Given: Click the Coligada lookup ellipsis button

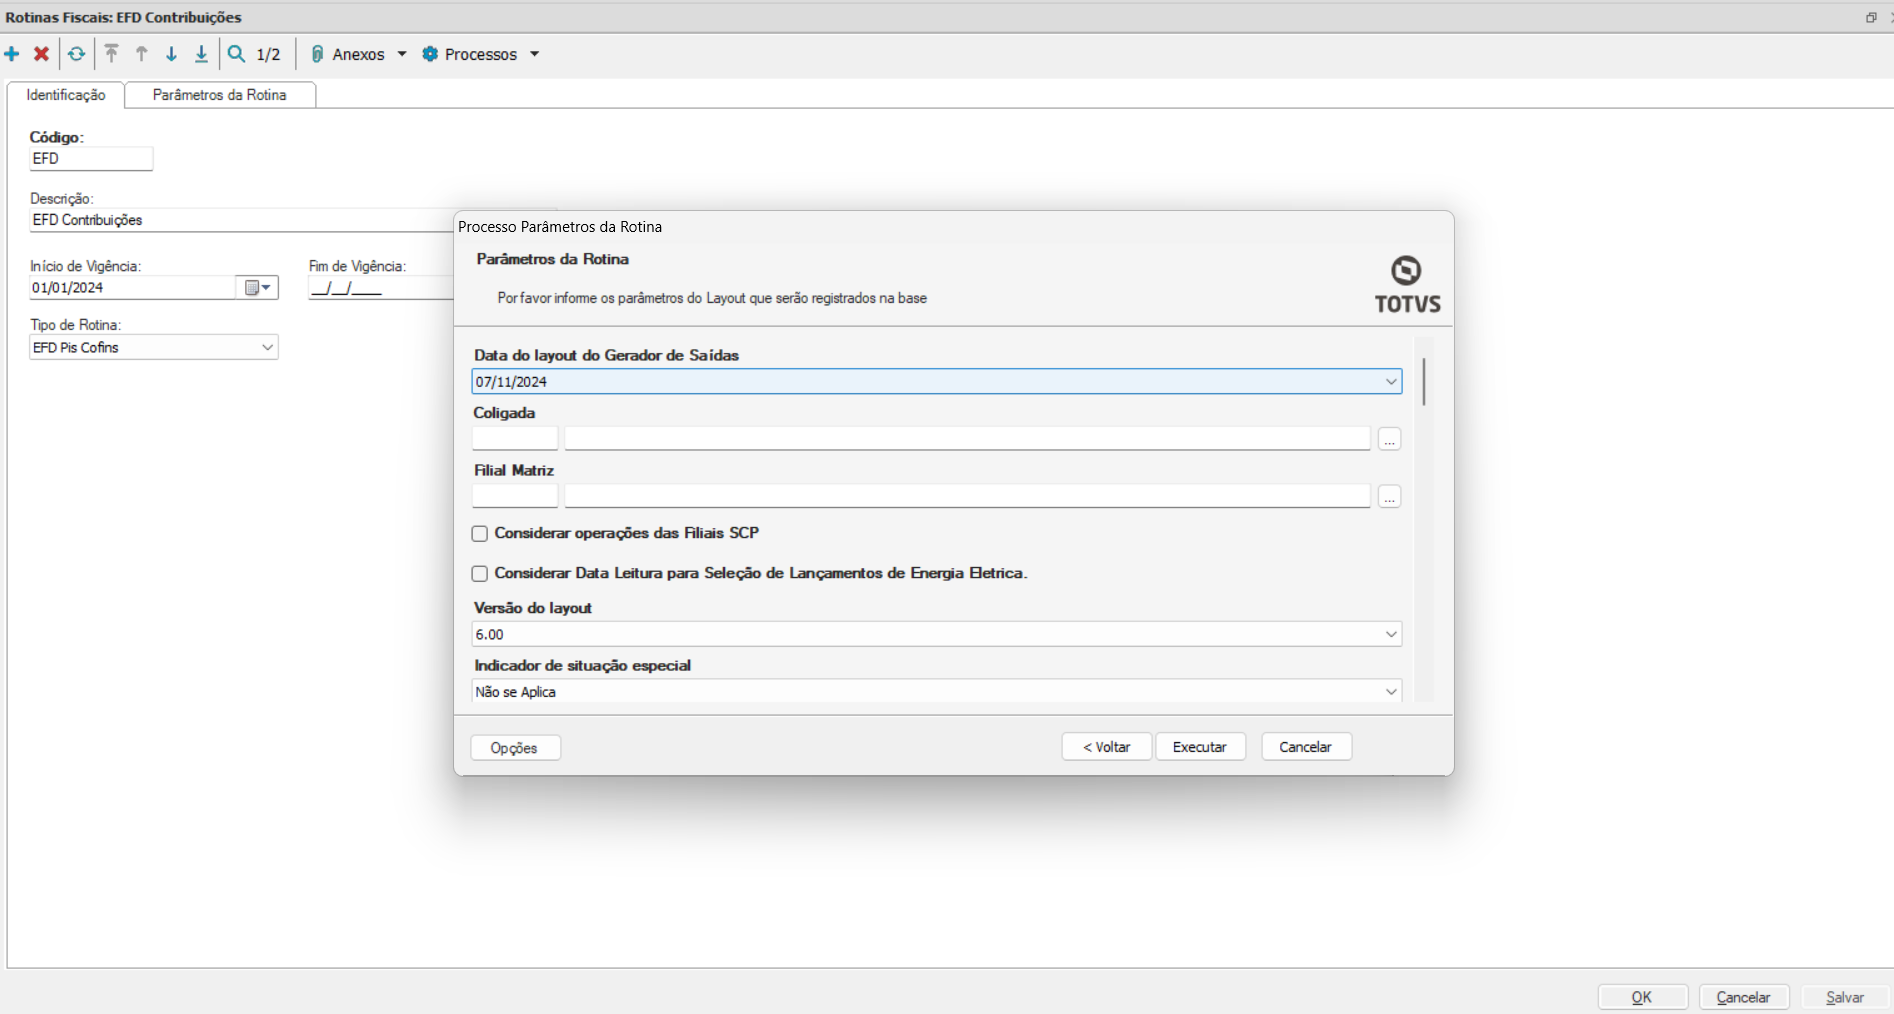Looking at the screenshot, I should [x=1389, y=439].
